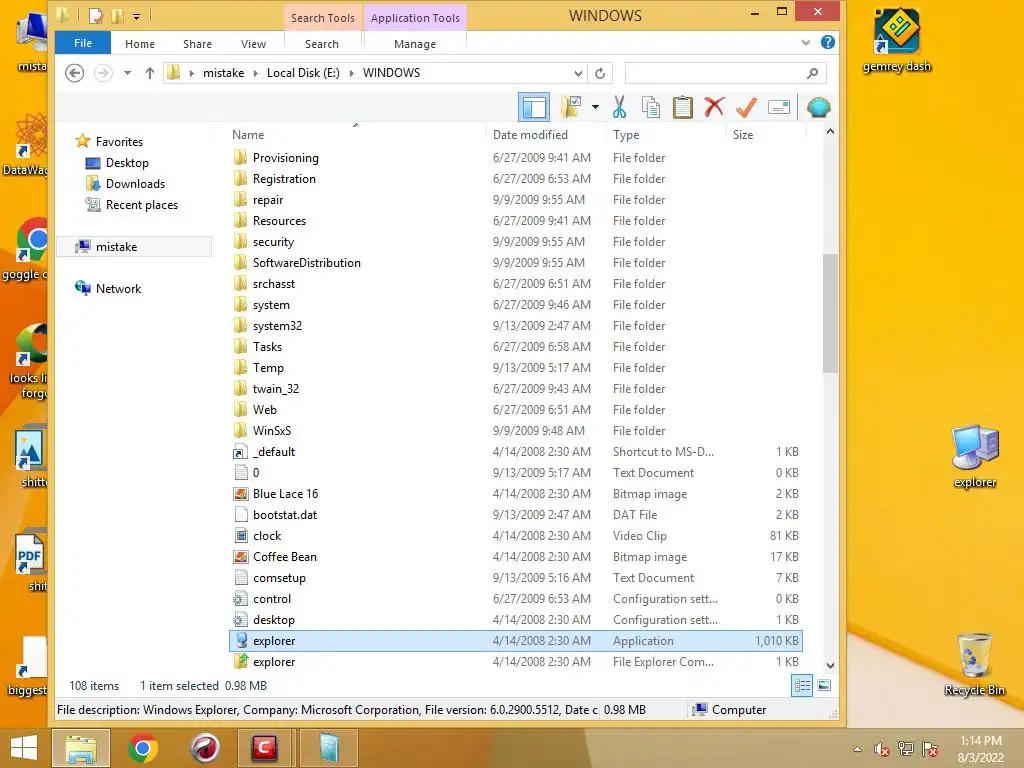
Task: Open the address bar history dropdown
Action: 578,73
